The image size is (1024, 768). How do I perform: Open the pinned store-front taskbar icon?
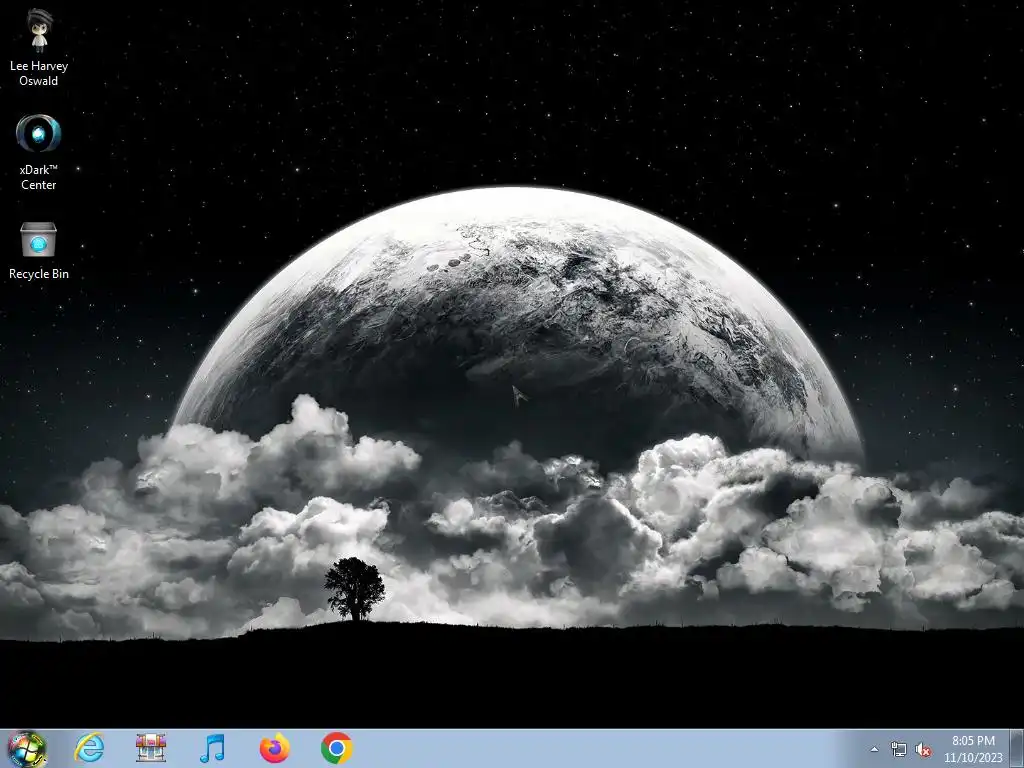(x=151, y=748)
